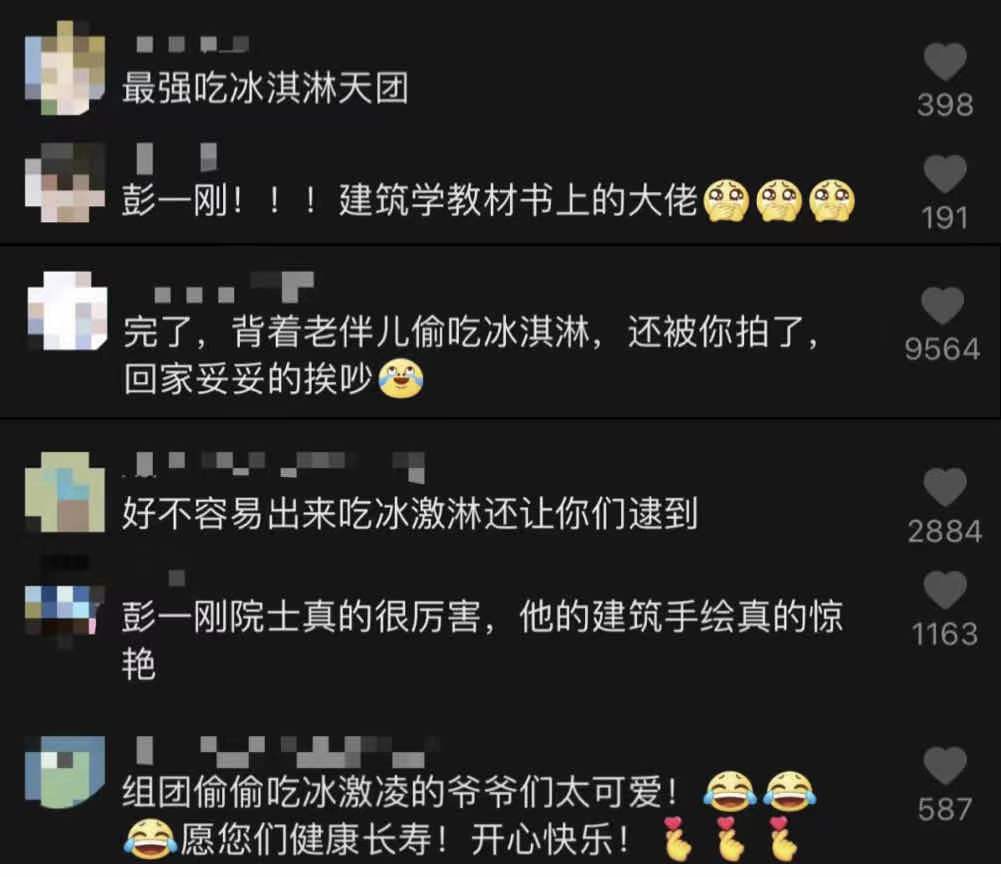Open white avatar beside 完了 comment
The width and height of the screenshot is (1001, 877).
pos(68,311)
